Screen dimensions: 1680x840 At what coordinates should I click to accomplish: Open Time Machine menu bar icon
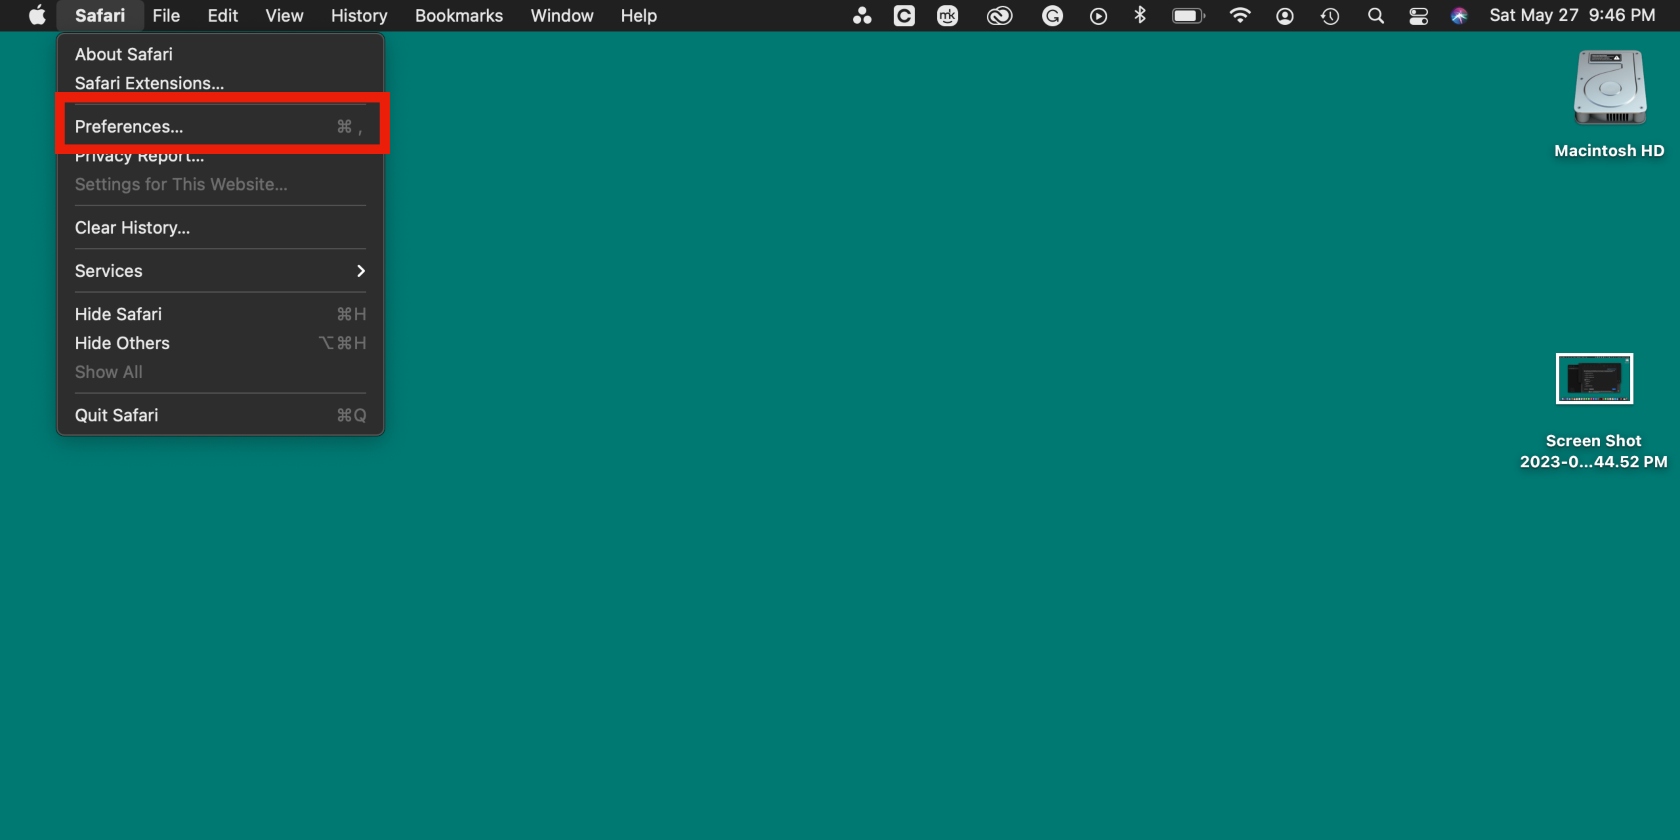pos(1330,16)
